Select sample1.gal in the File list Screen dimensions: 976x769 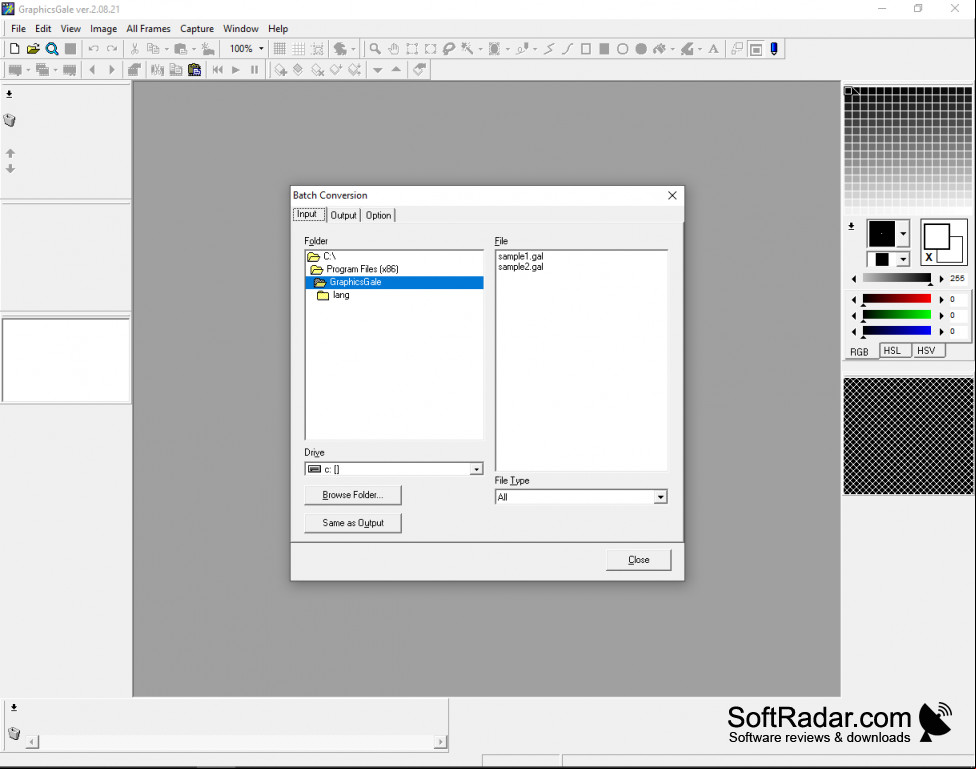click(x=520, y=256)
